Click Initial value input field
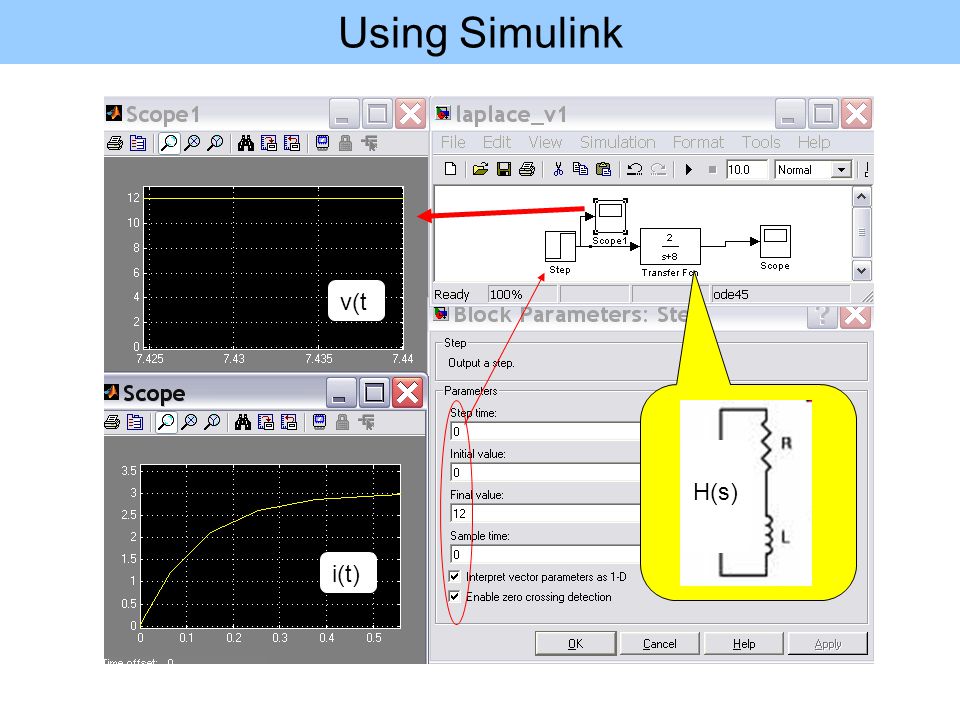Image resolution: width=960 pixels, height=720 pixels. click(x=545, y=473)
